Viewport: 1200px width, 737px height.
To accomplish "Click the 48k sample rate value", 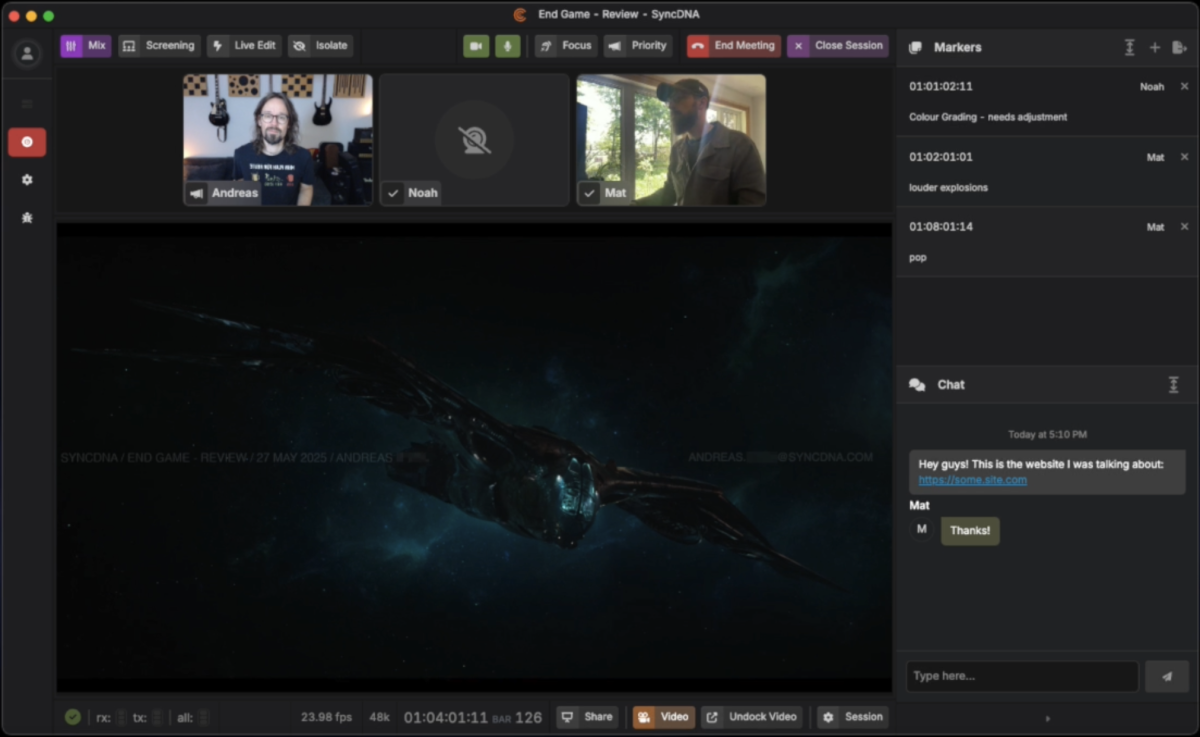I will pos(379,717).
